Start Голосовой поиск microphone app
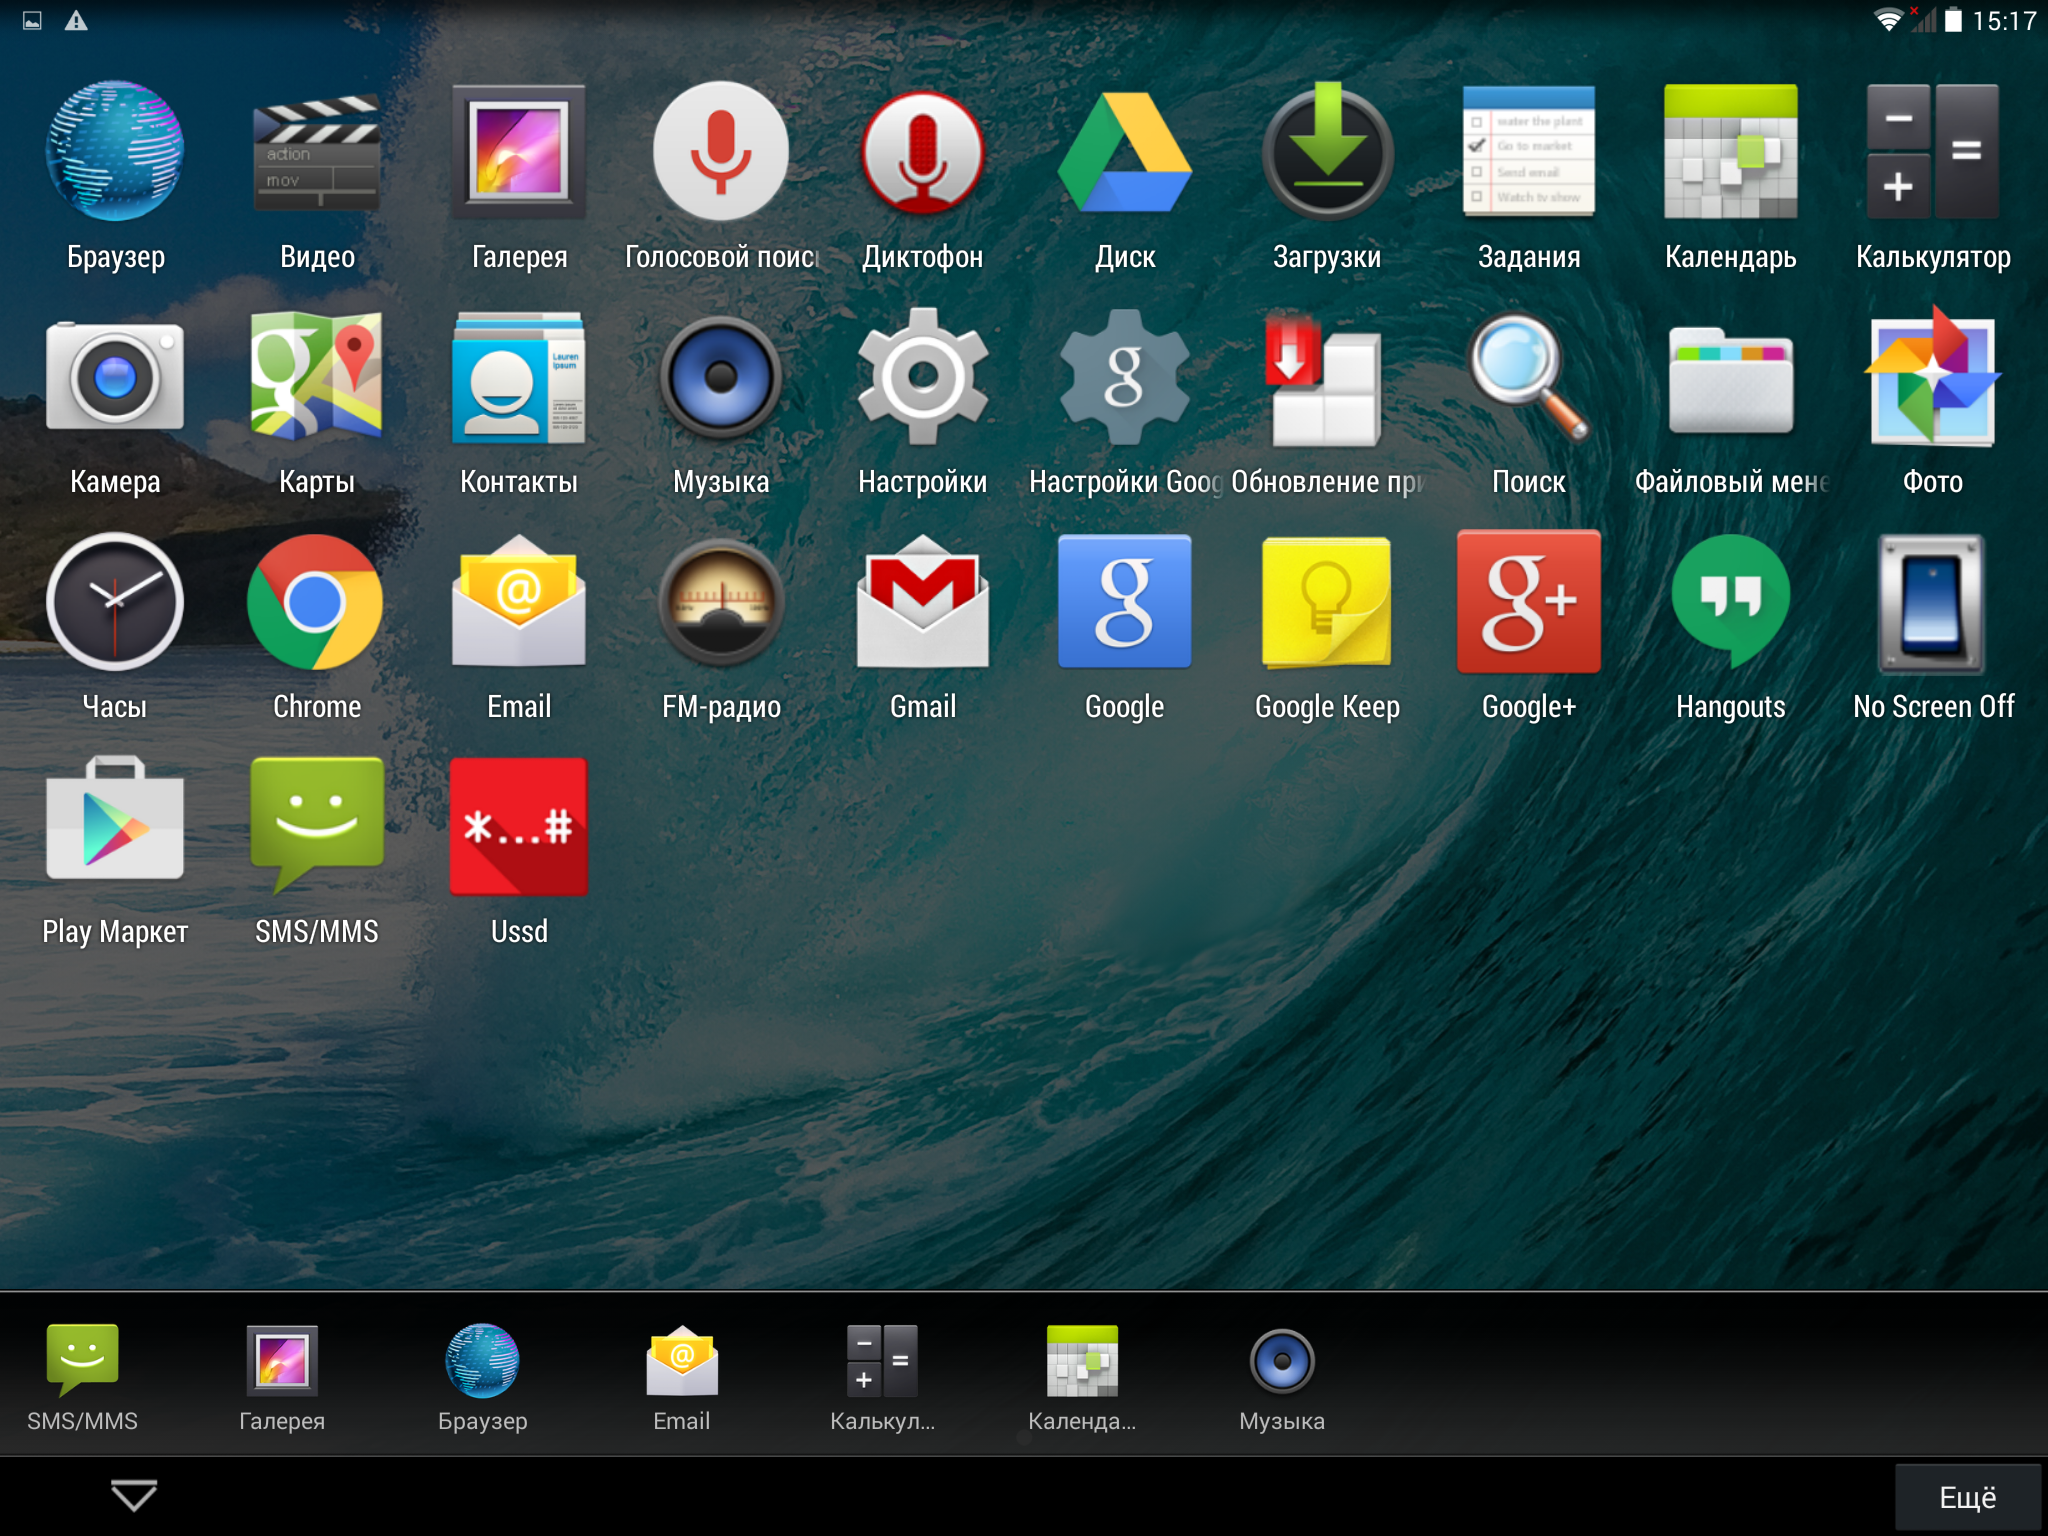This screenshot has height=1536, width=2048. (x=721, y=177)
